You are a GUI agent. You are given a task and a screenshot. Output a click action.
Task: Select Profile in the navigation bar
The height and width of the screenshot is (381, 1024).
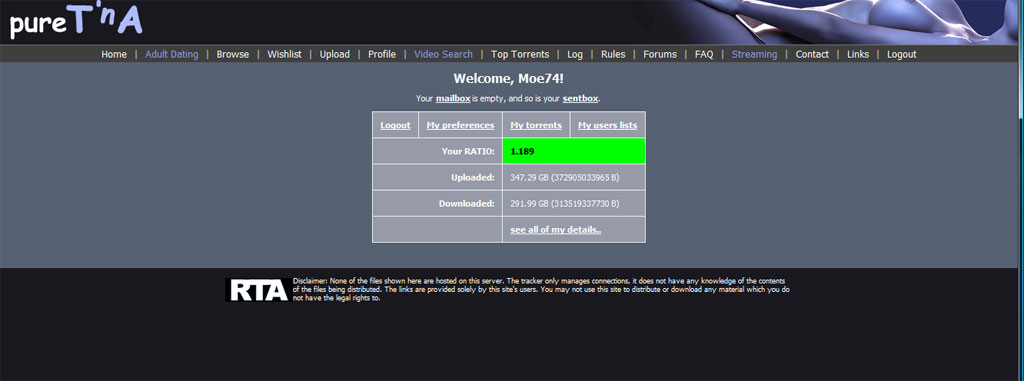point(381,54)
